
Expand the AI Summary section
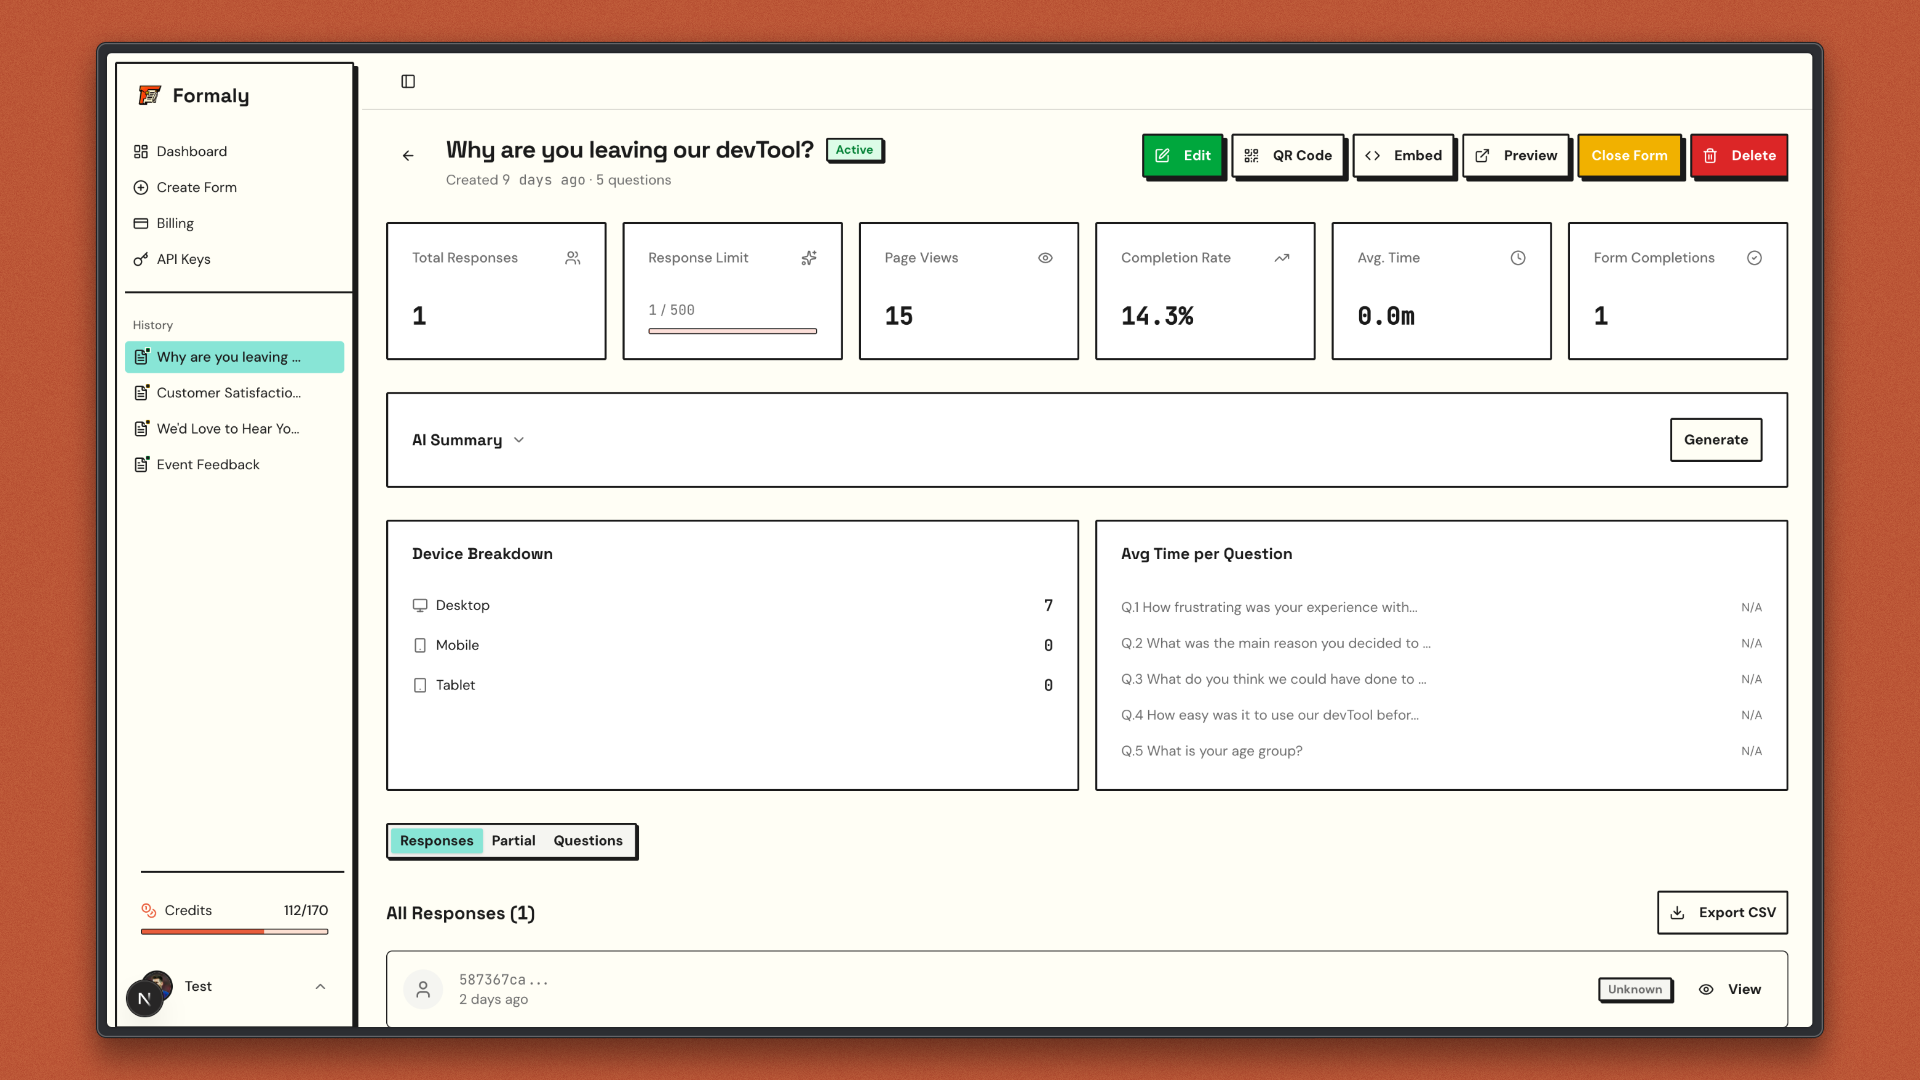519,440
